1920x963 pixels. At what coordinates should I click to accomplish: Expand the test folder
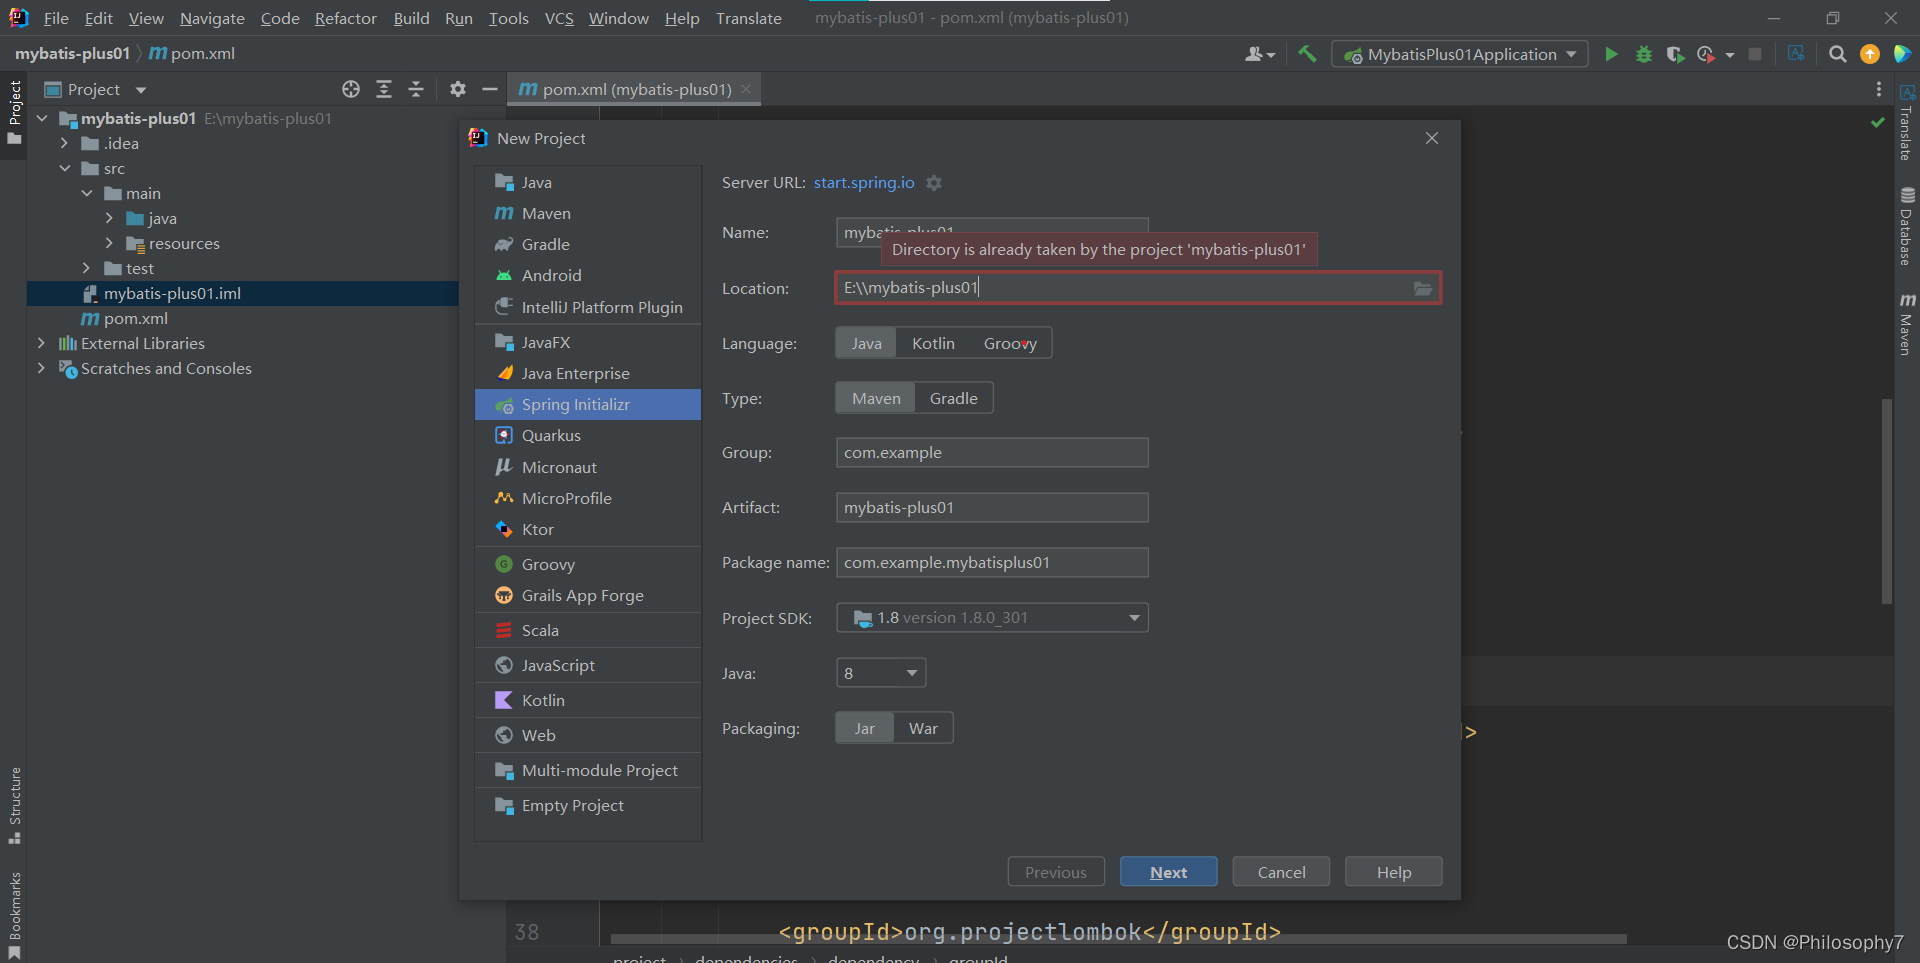click(x=87, y=268)
